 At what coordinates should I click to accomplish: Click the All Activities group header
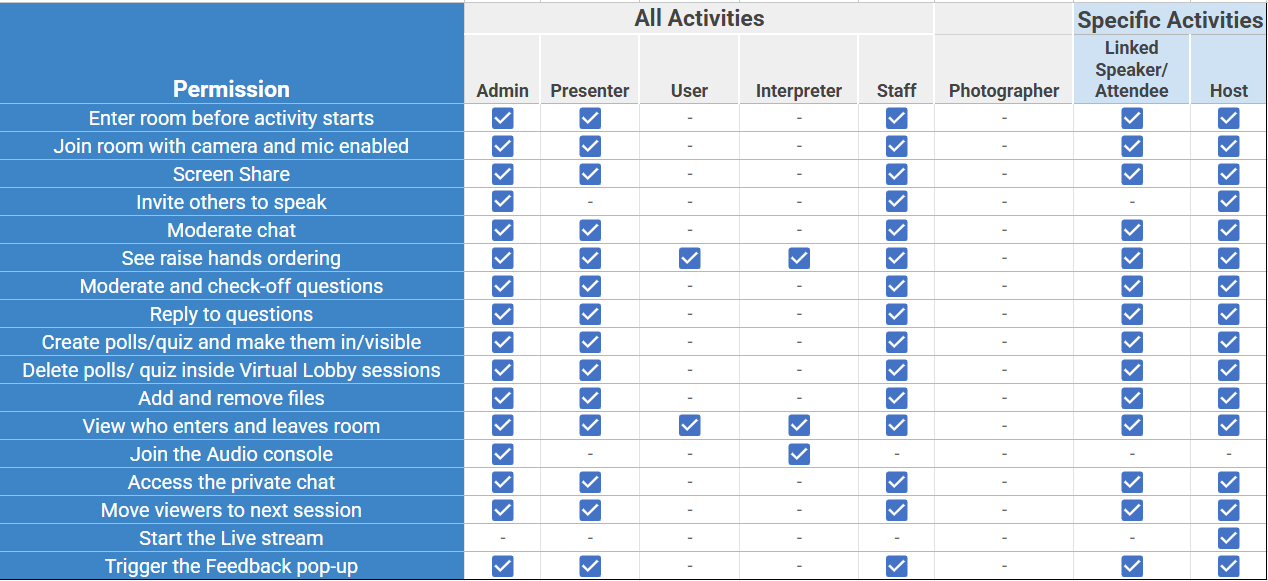coord(699,18)
